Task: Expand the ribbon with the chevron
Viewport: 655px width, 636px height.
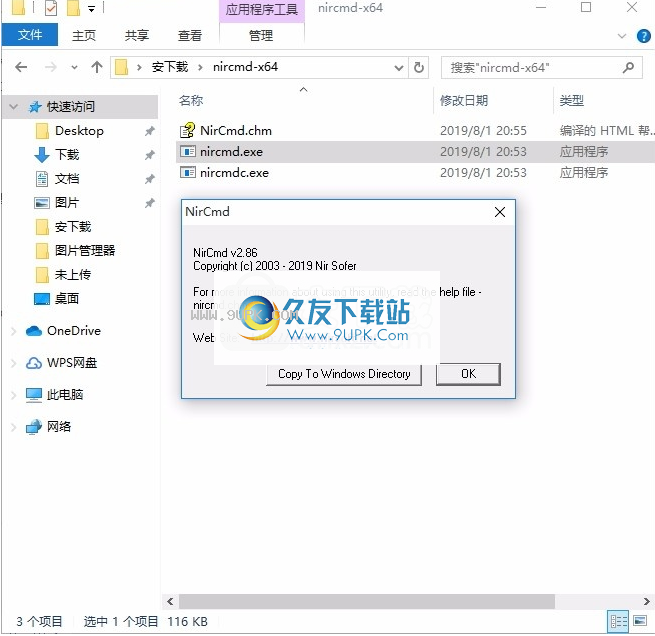Action: click(x=622, y=36)
